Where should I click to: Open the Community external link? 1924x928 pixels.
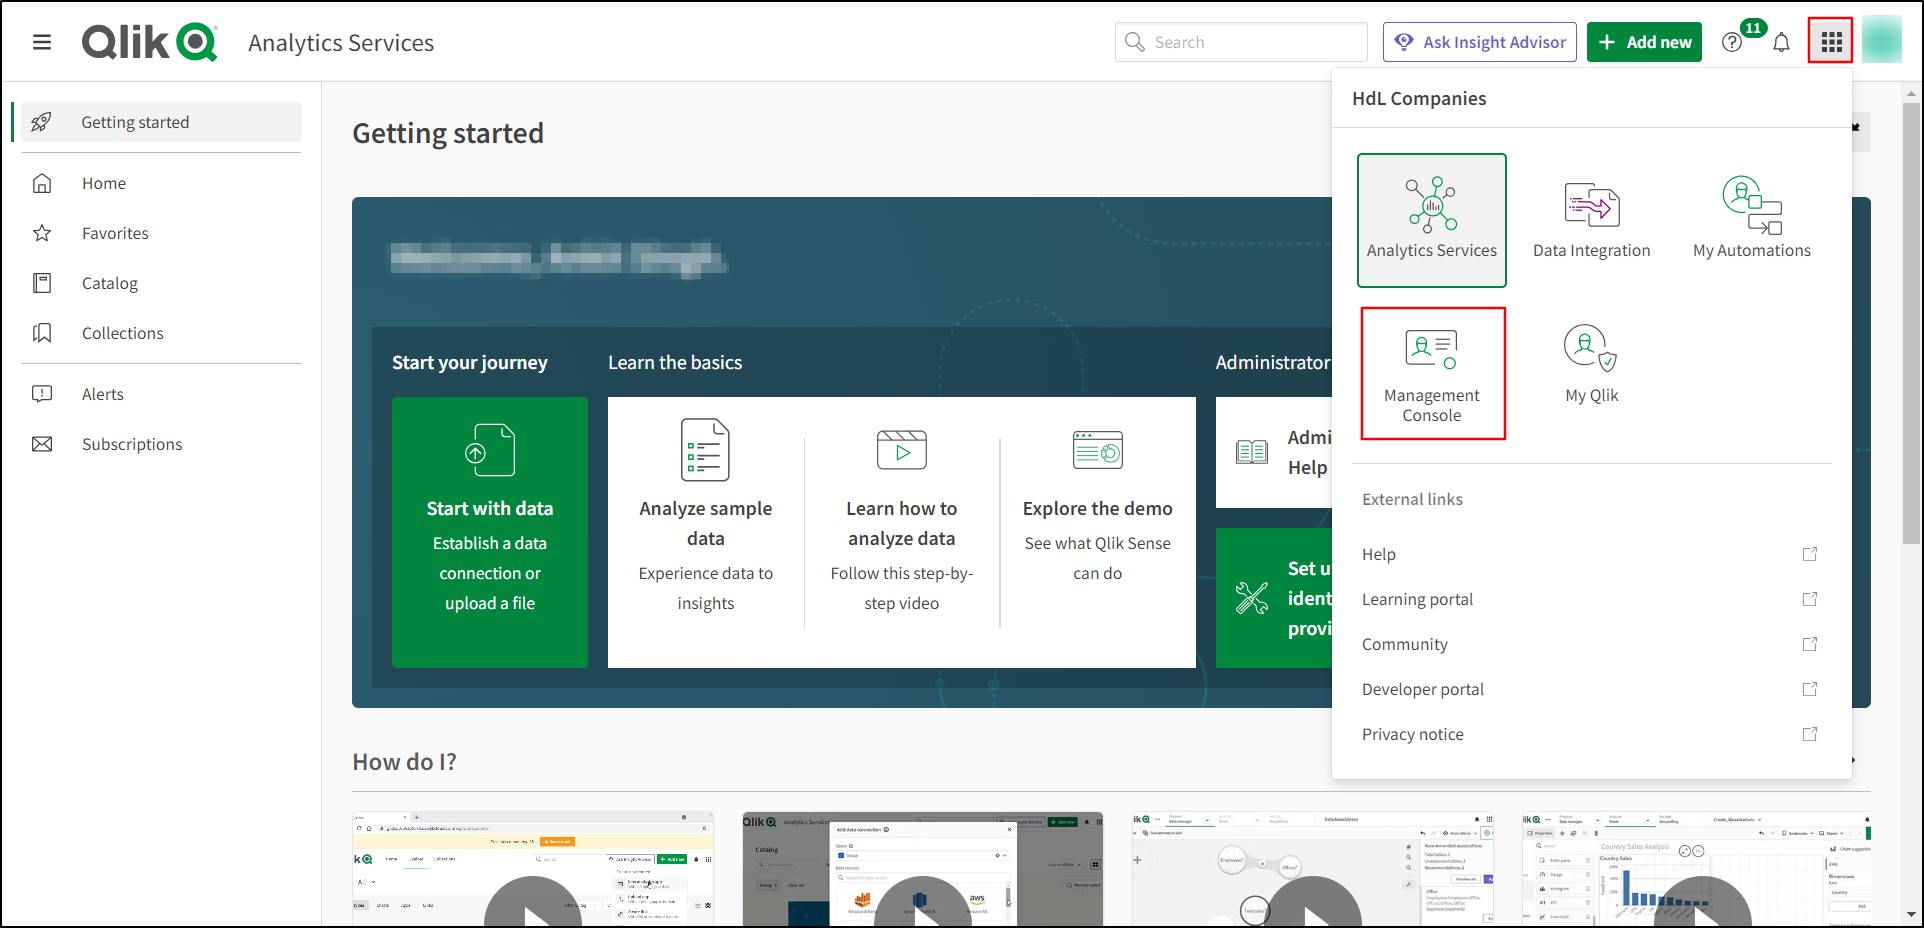point(1405,644)
